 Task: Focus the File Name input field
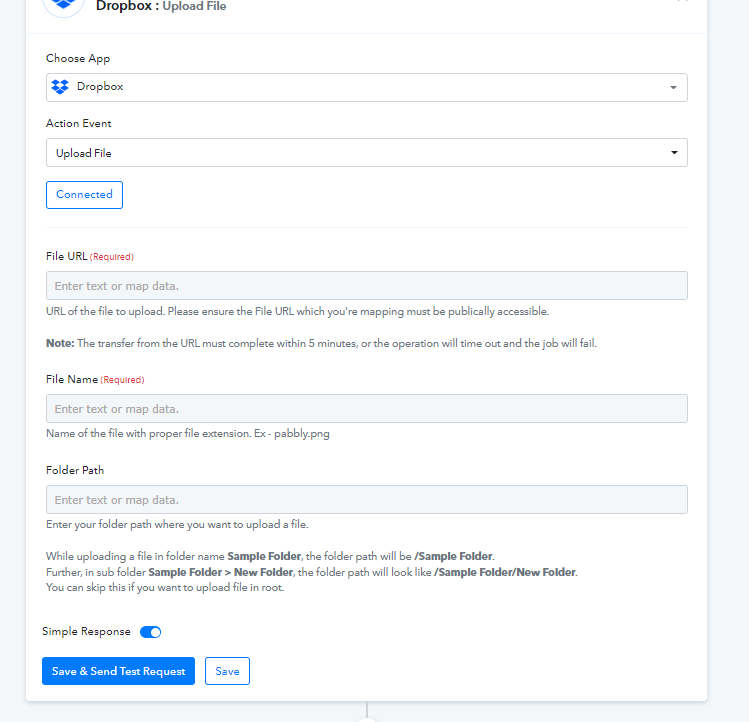[366, 409]
